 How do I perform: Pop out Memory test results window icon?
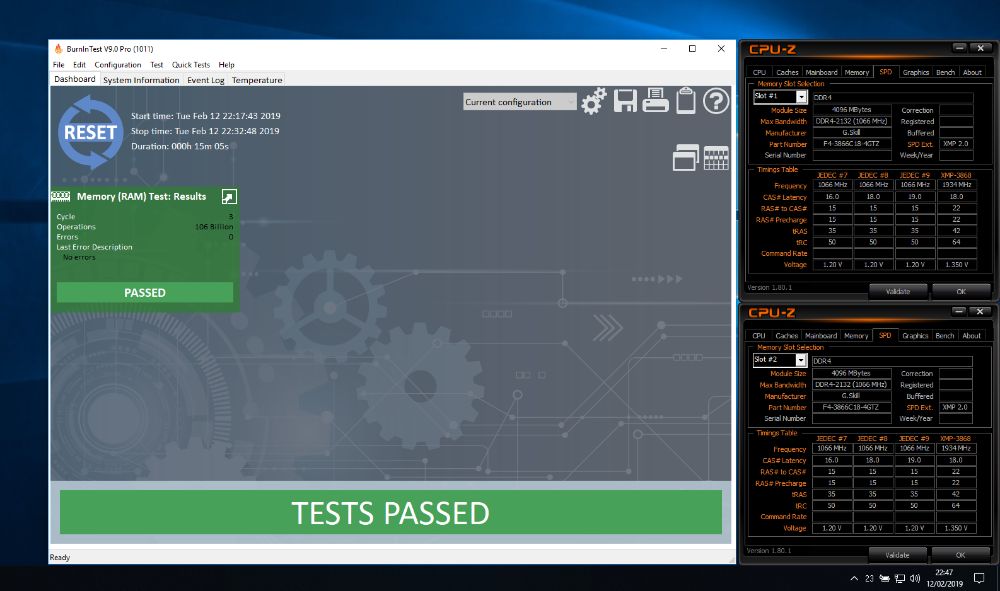tap(229, 196)
